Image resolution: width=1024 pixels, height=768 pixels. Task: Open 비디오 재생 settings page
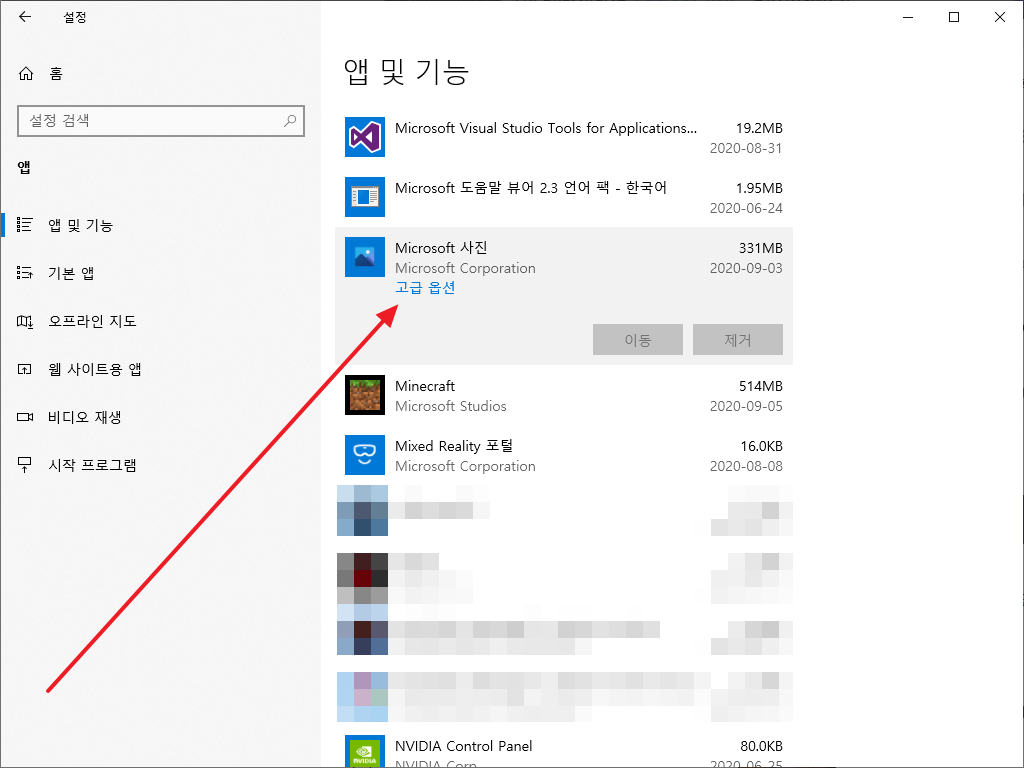tap(84, 417)
